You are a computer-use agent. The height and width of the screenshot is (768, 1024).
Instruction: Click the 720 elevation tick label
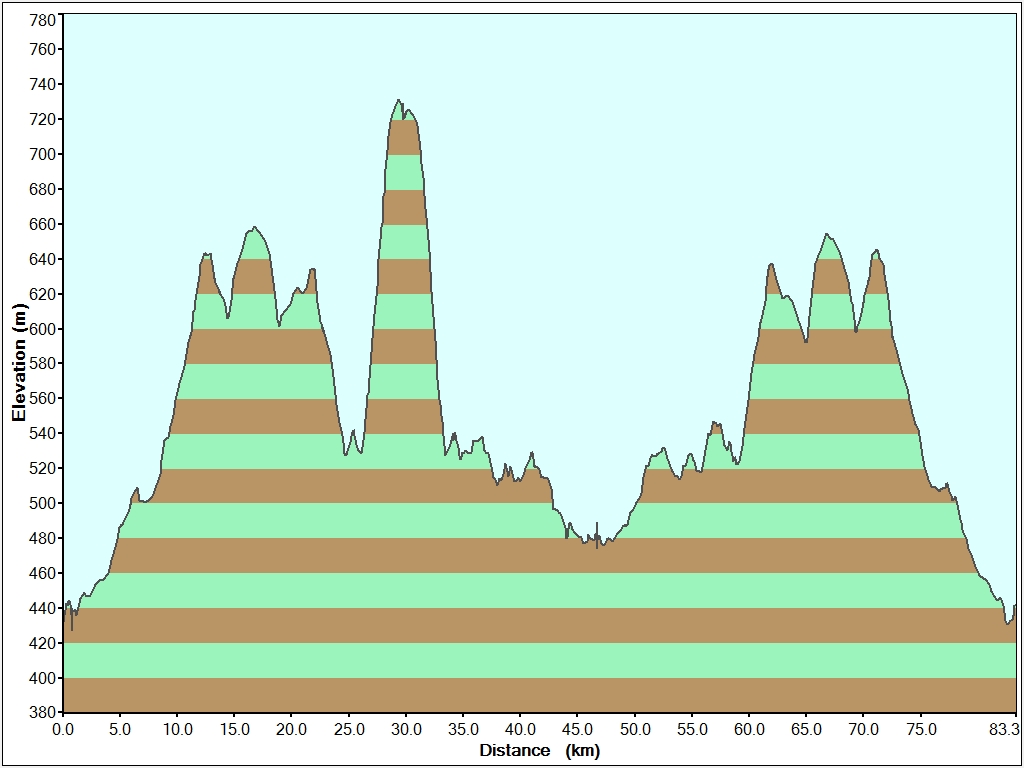pos(42,119)
